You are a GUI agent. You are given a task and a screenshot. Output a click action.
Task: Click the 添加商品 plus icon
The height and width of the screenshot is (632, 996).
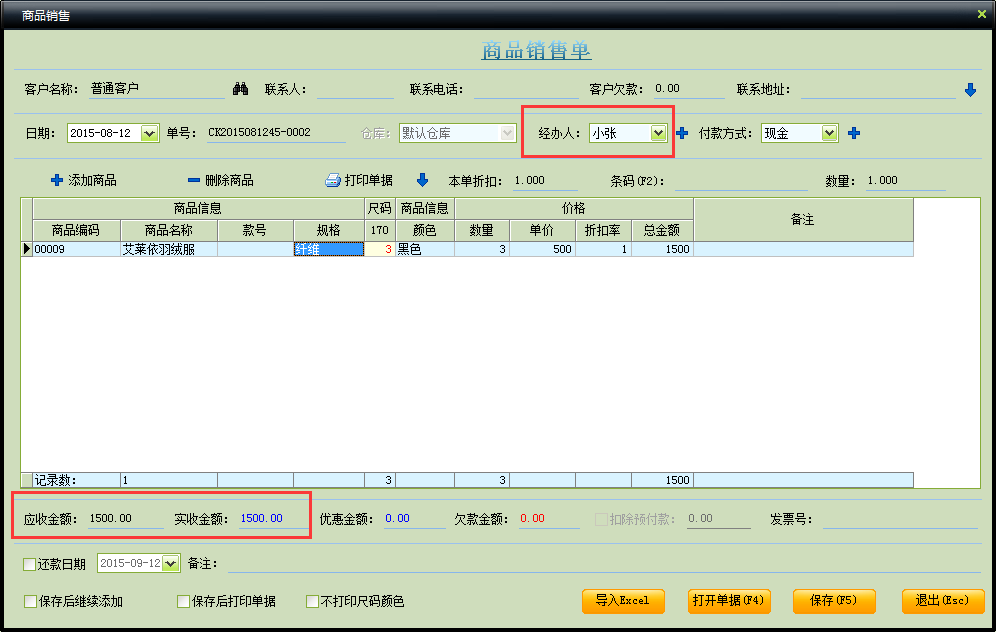point(57,180)
